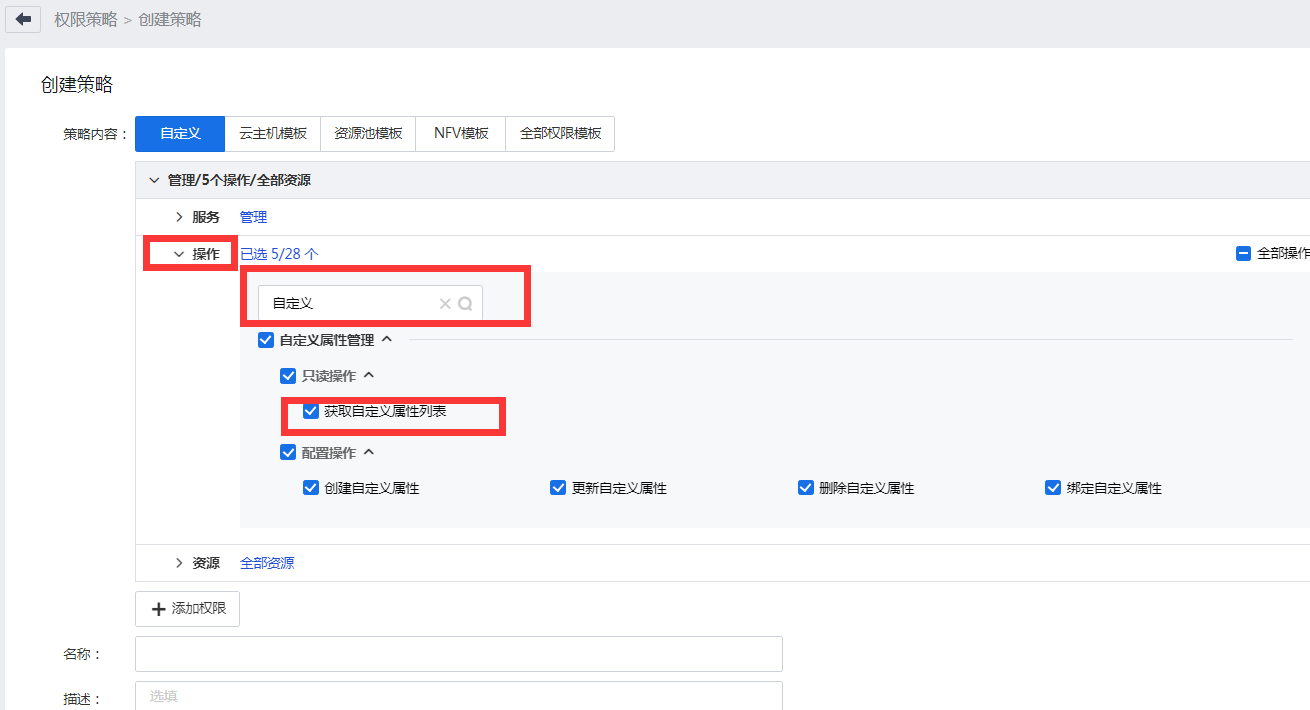Expand the 服务 row
The width and height of the screenshot is (1310, 710).
pos(179,217)
